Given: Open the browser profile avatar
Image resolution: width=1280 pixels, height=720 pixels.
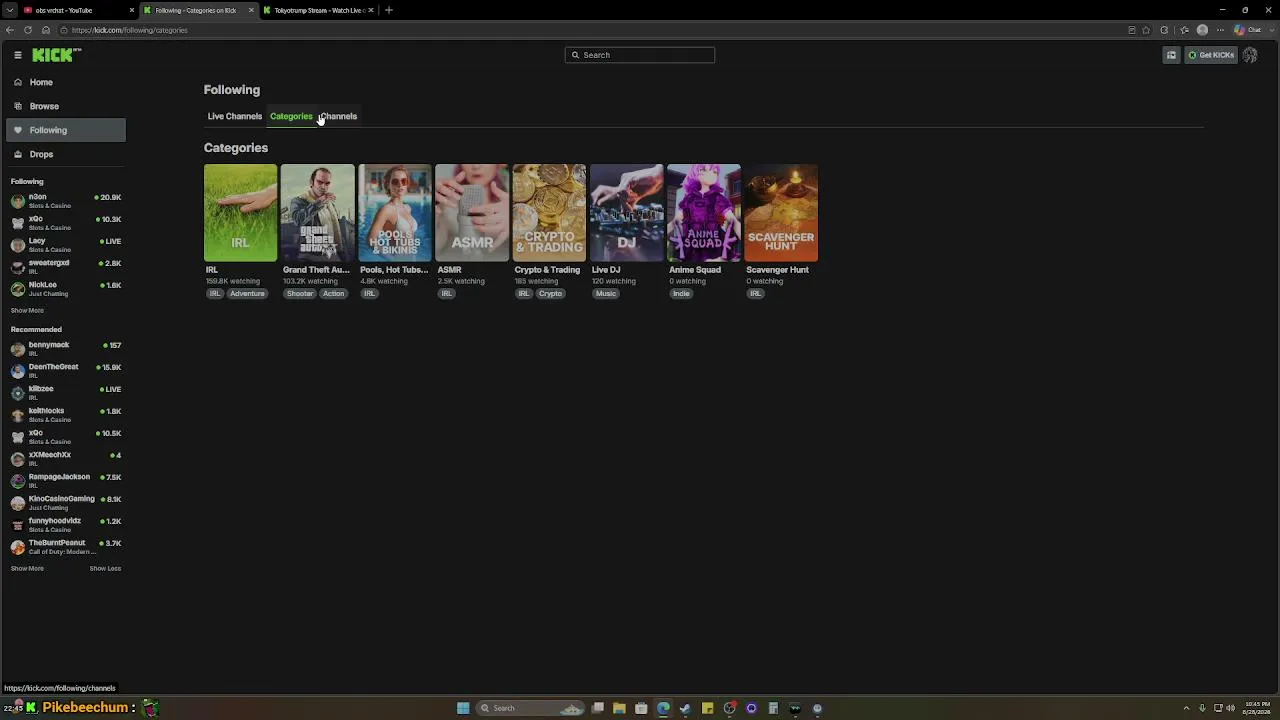Looking at the screenshot, I should 1202,30.
